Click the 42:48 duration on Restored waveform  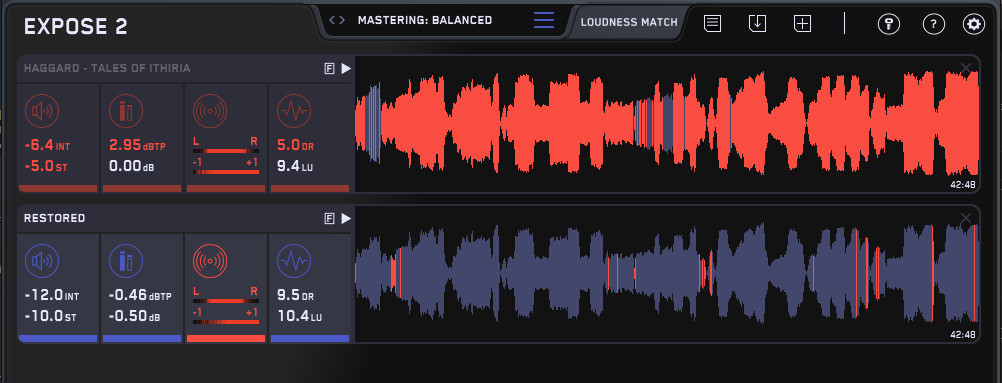coord(962,334)
